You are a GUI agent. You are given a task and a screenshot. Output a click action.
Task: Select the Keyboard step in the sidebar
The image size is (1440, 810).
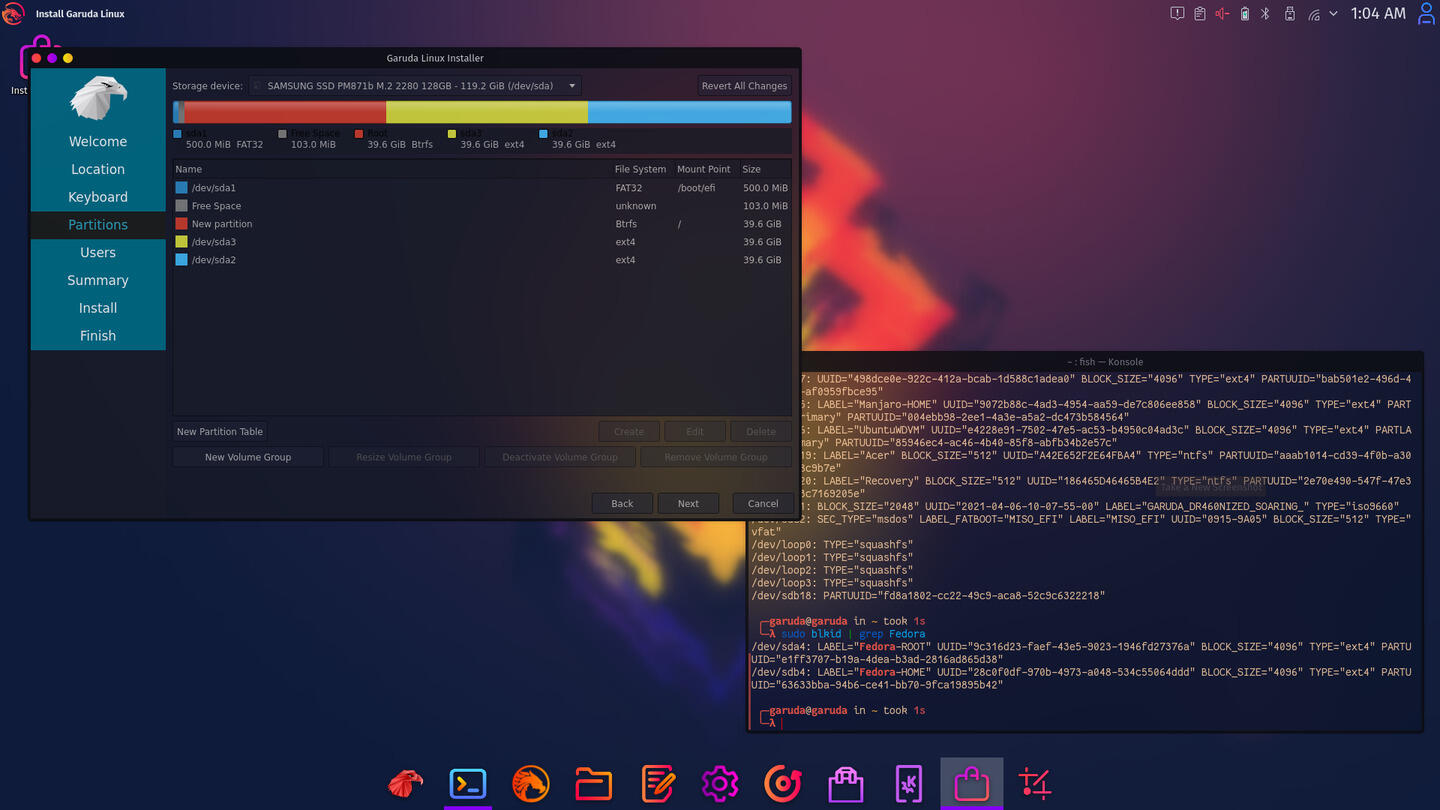98,197
